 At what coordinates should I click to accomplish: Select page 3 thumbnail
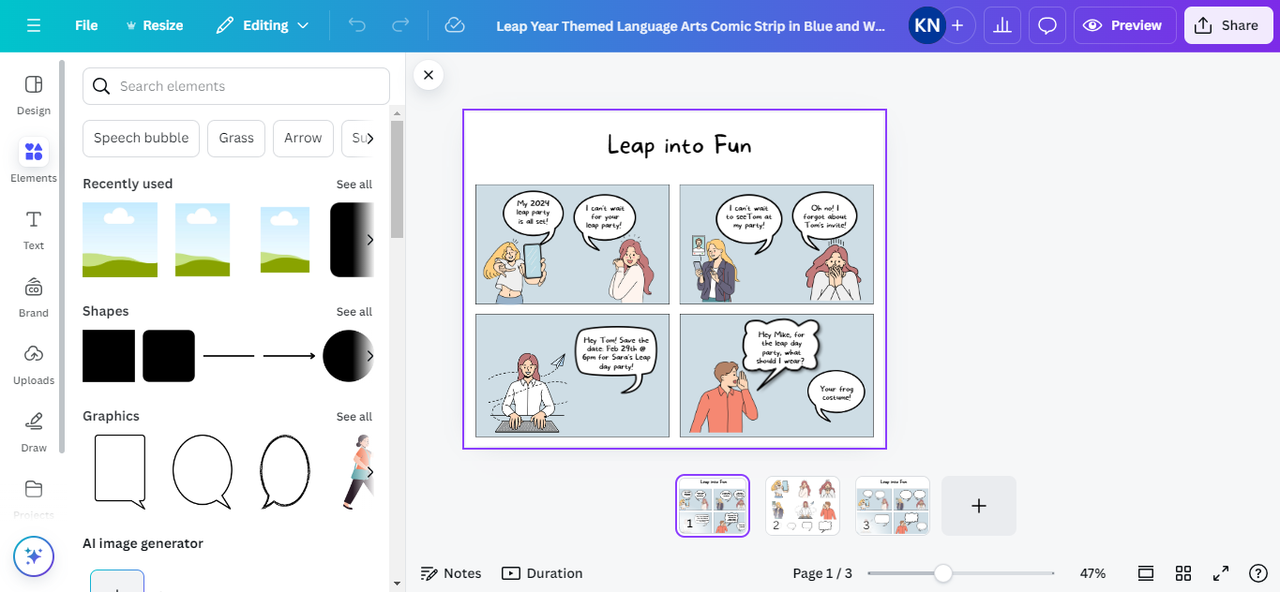tap(892, 506)
